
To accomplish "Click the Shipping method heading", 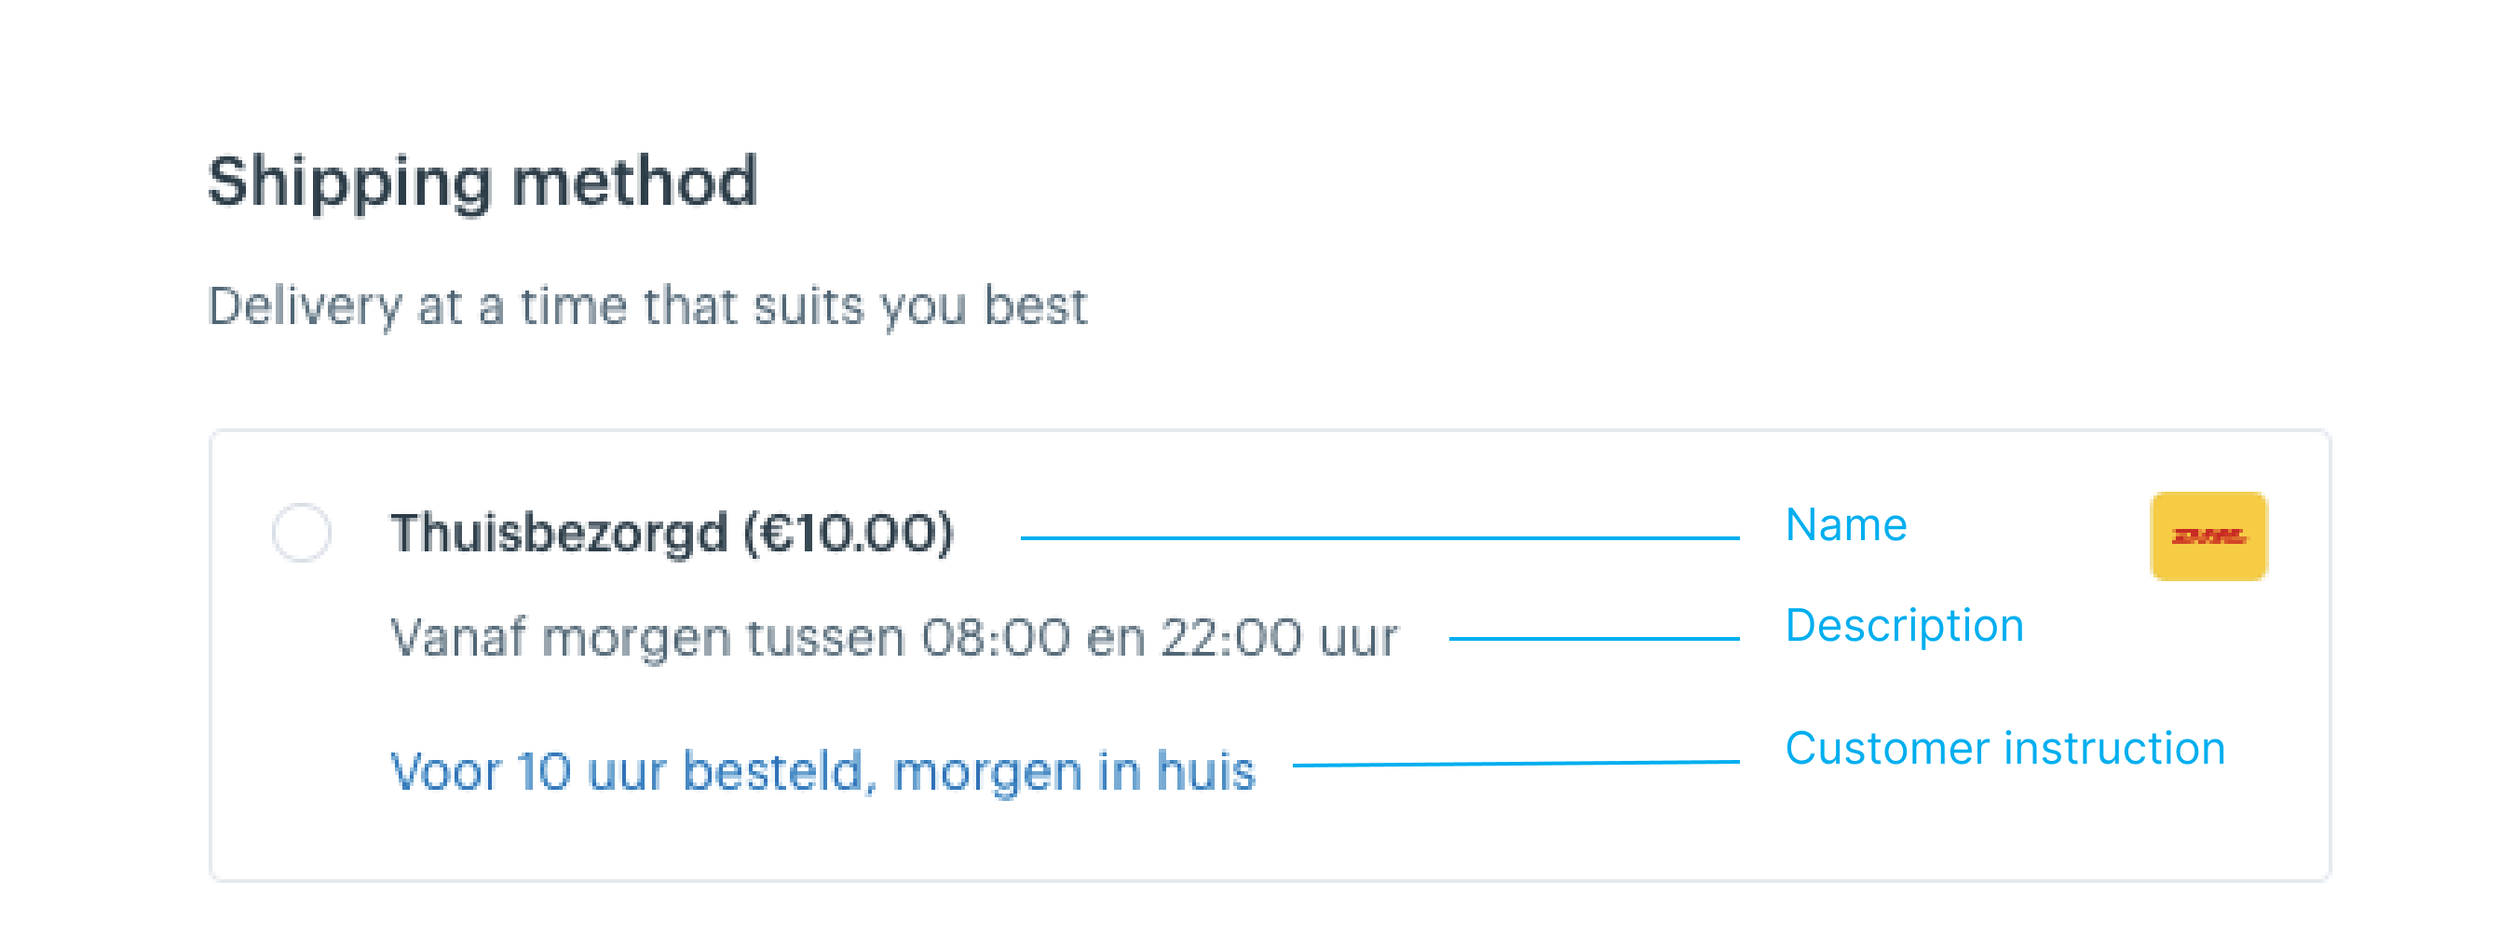I will click(482, 183).
